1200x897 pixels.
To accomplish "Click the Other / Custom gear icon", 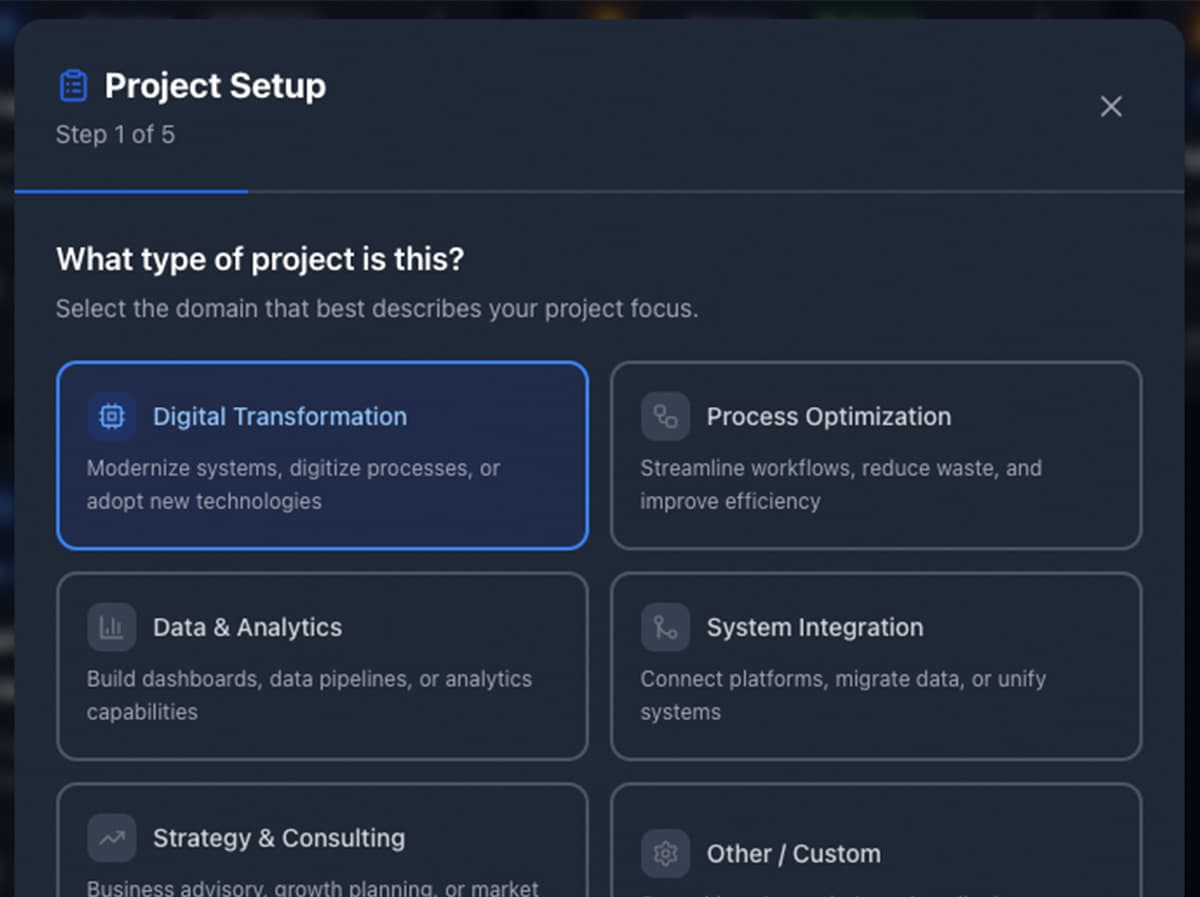I will 665,854.
